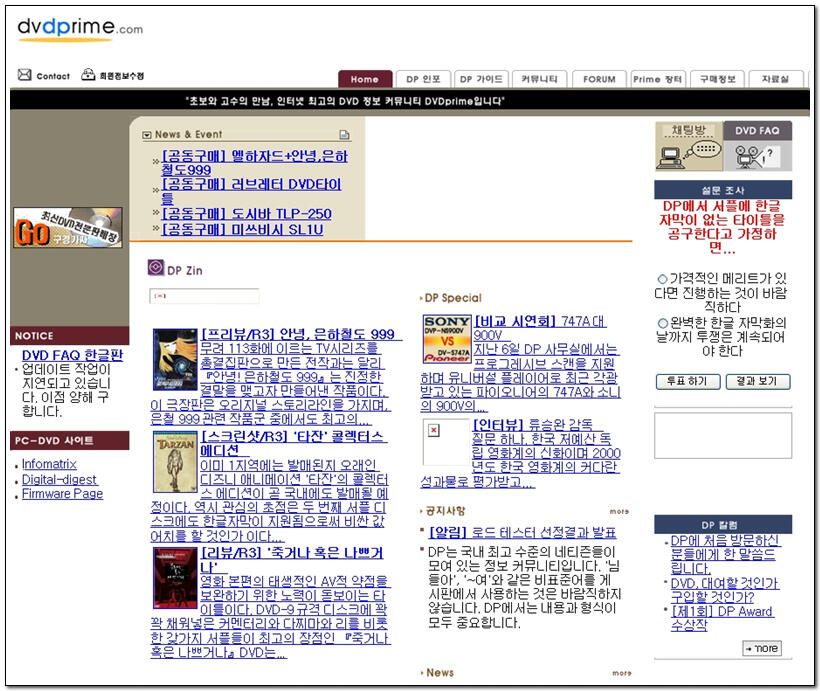Click the DP Zin purple emblem icon
Viewport: 820px width, 691px height.
click(x=156, y=267)
